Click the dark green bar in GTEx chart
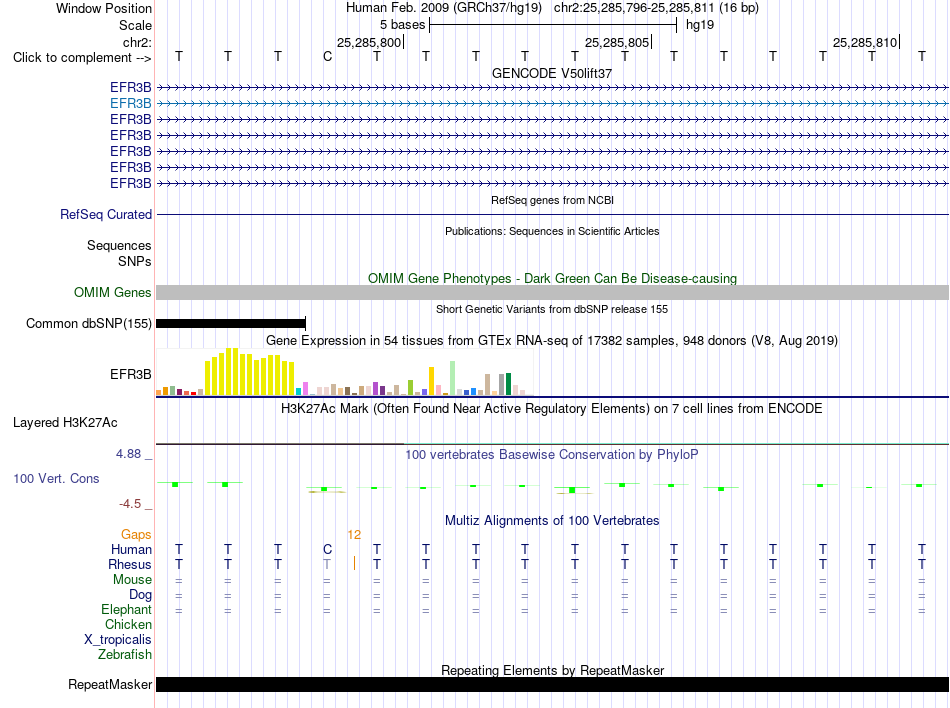 pyautogui.click(x=508, y=384)
